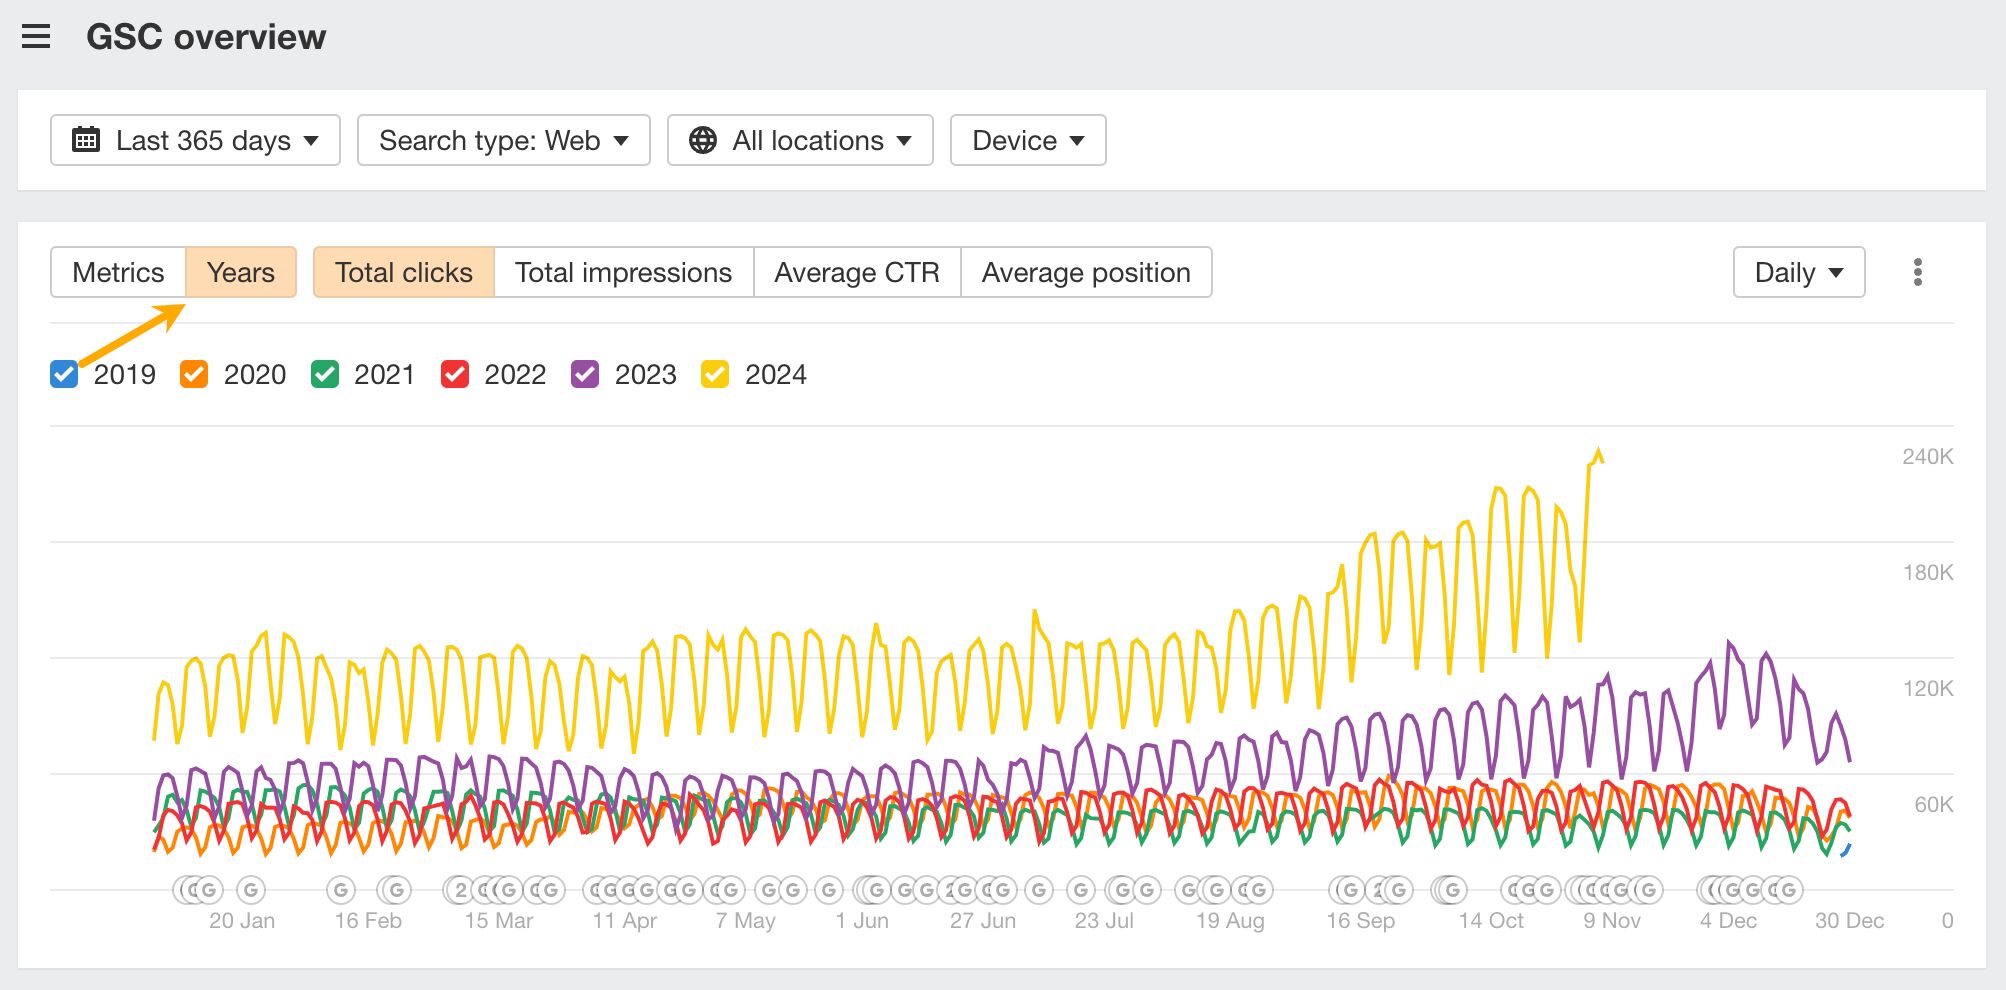Open the hamburger menu
The width and height of the screenshot is (2006, 990).
point(36,37)
